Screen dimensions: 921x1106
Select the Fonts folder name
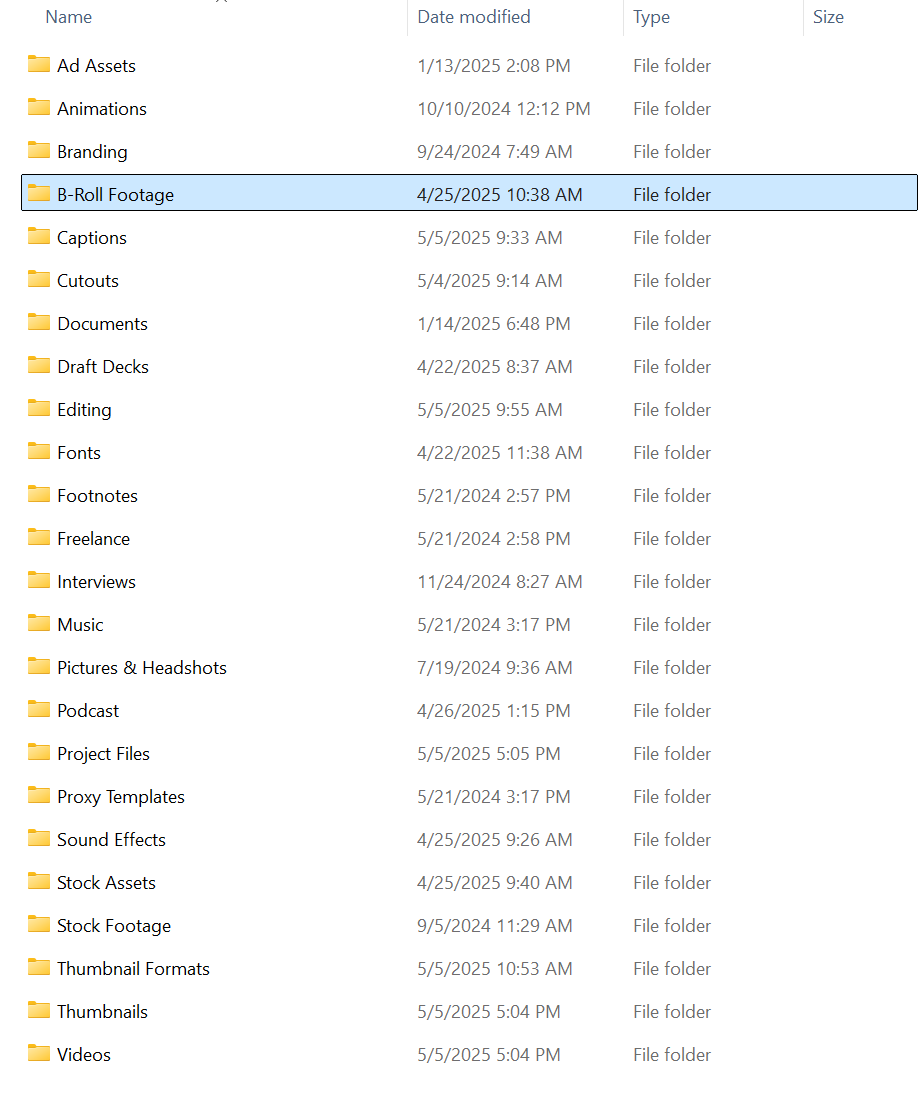[79, 453]
